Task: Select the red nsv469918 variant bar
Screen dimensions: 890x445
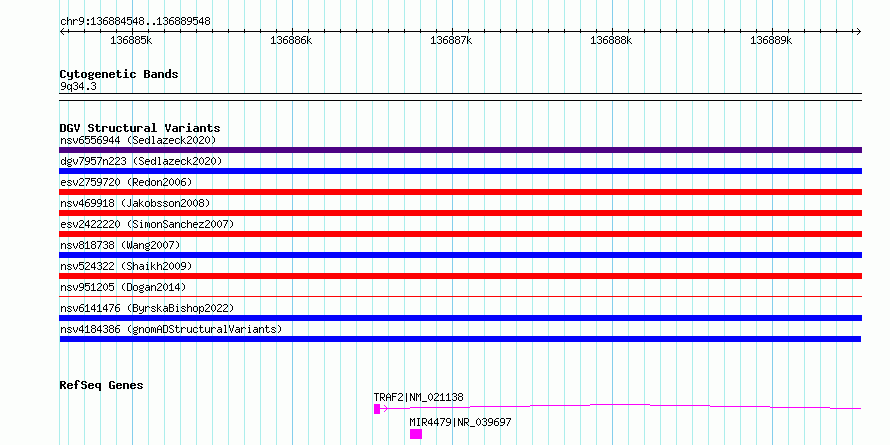Action: click(x=460, y=213)
